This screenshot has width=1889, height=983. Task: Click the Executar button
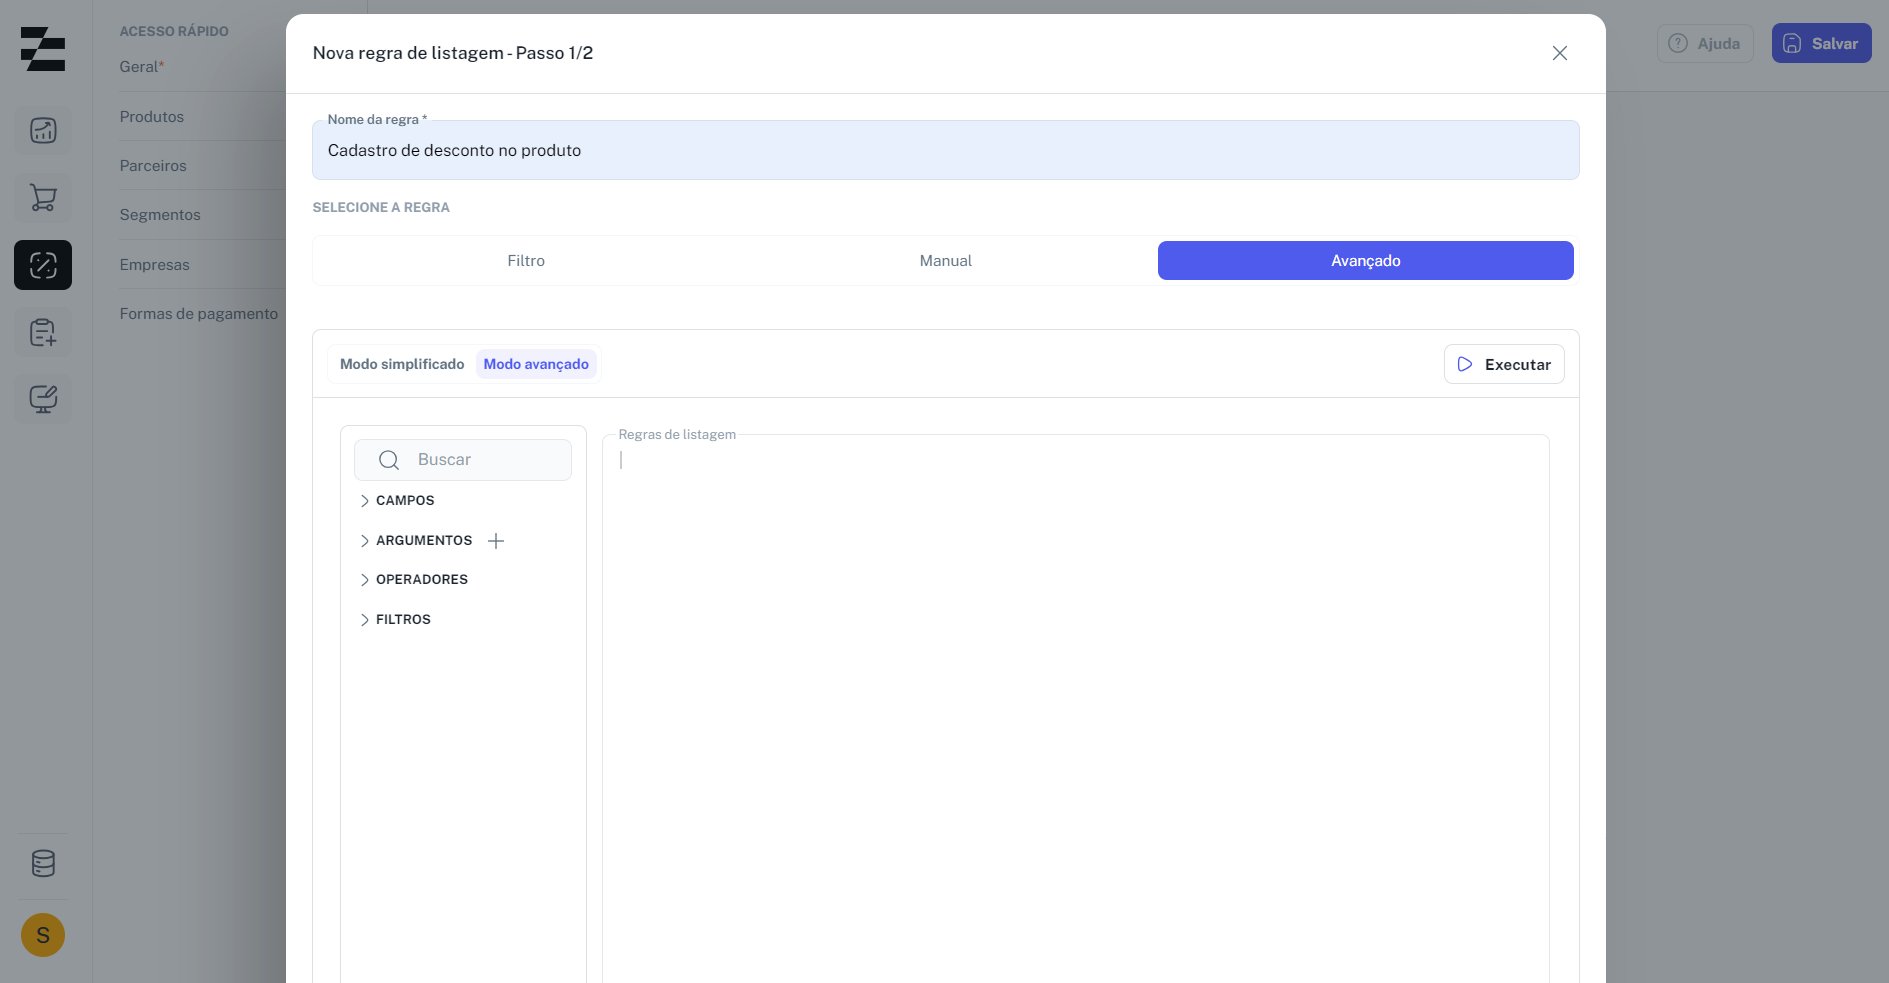tap(1504, 364)
